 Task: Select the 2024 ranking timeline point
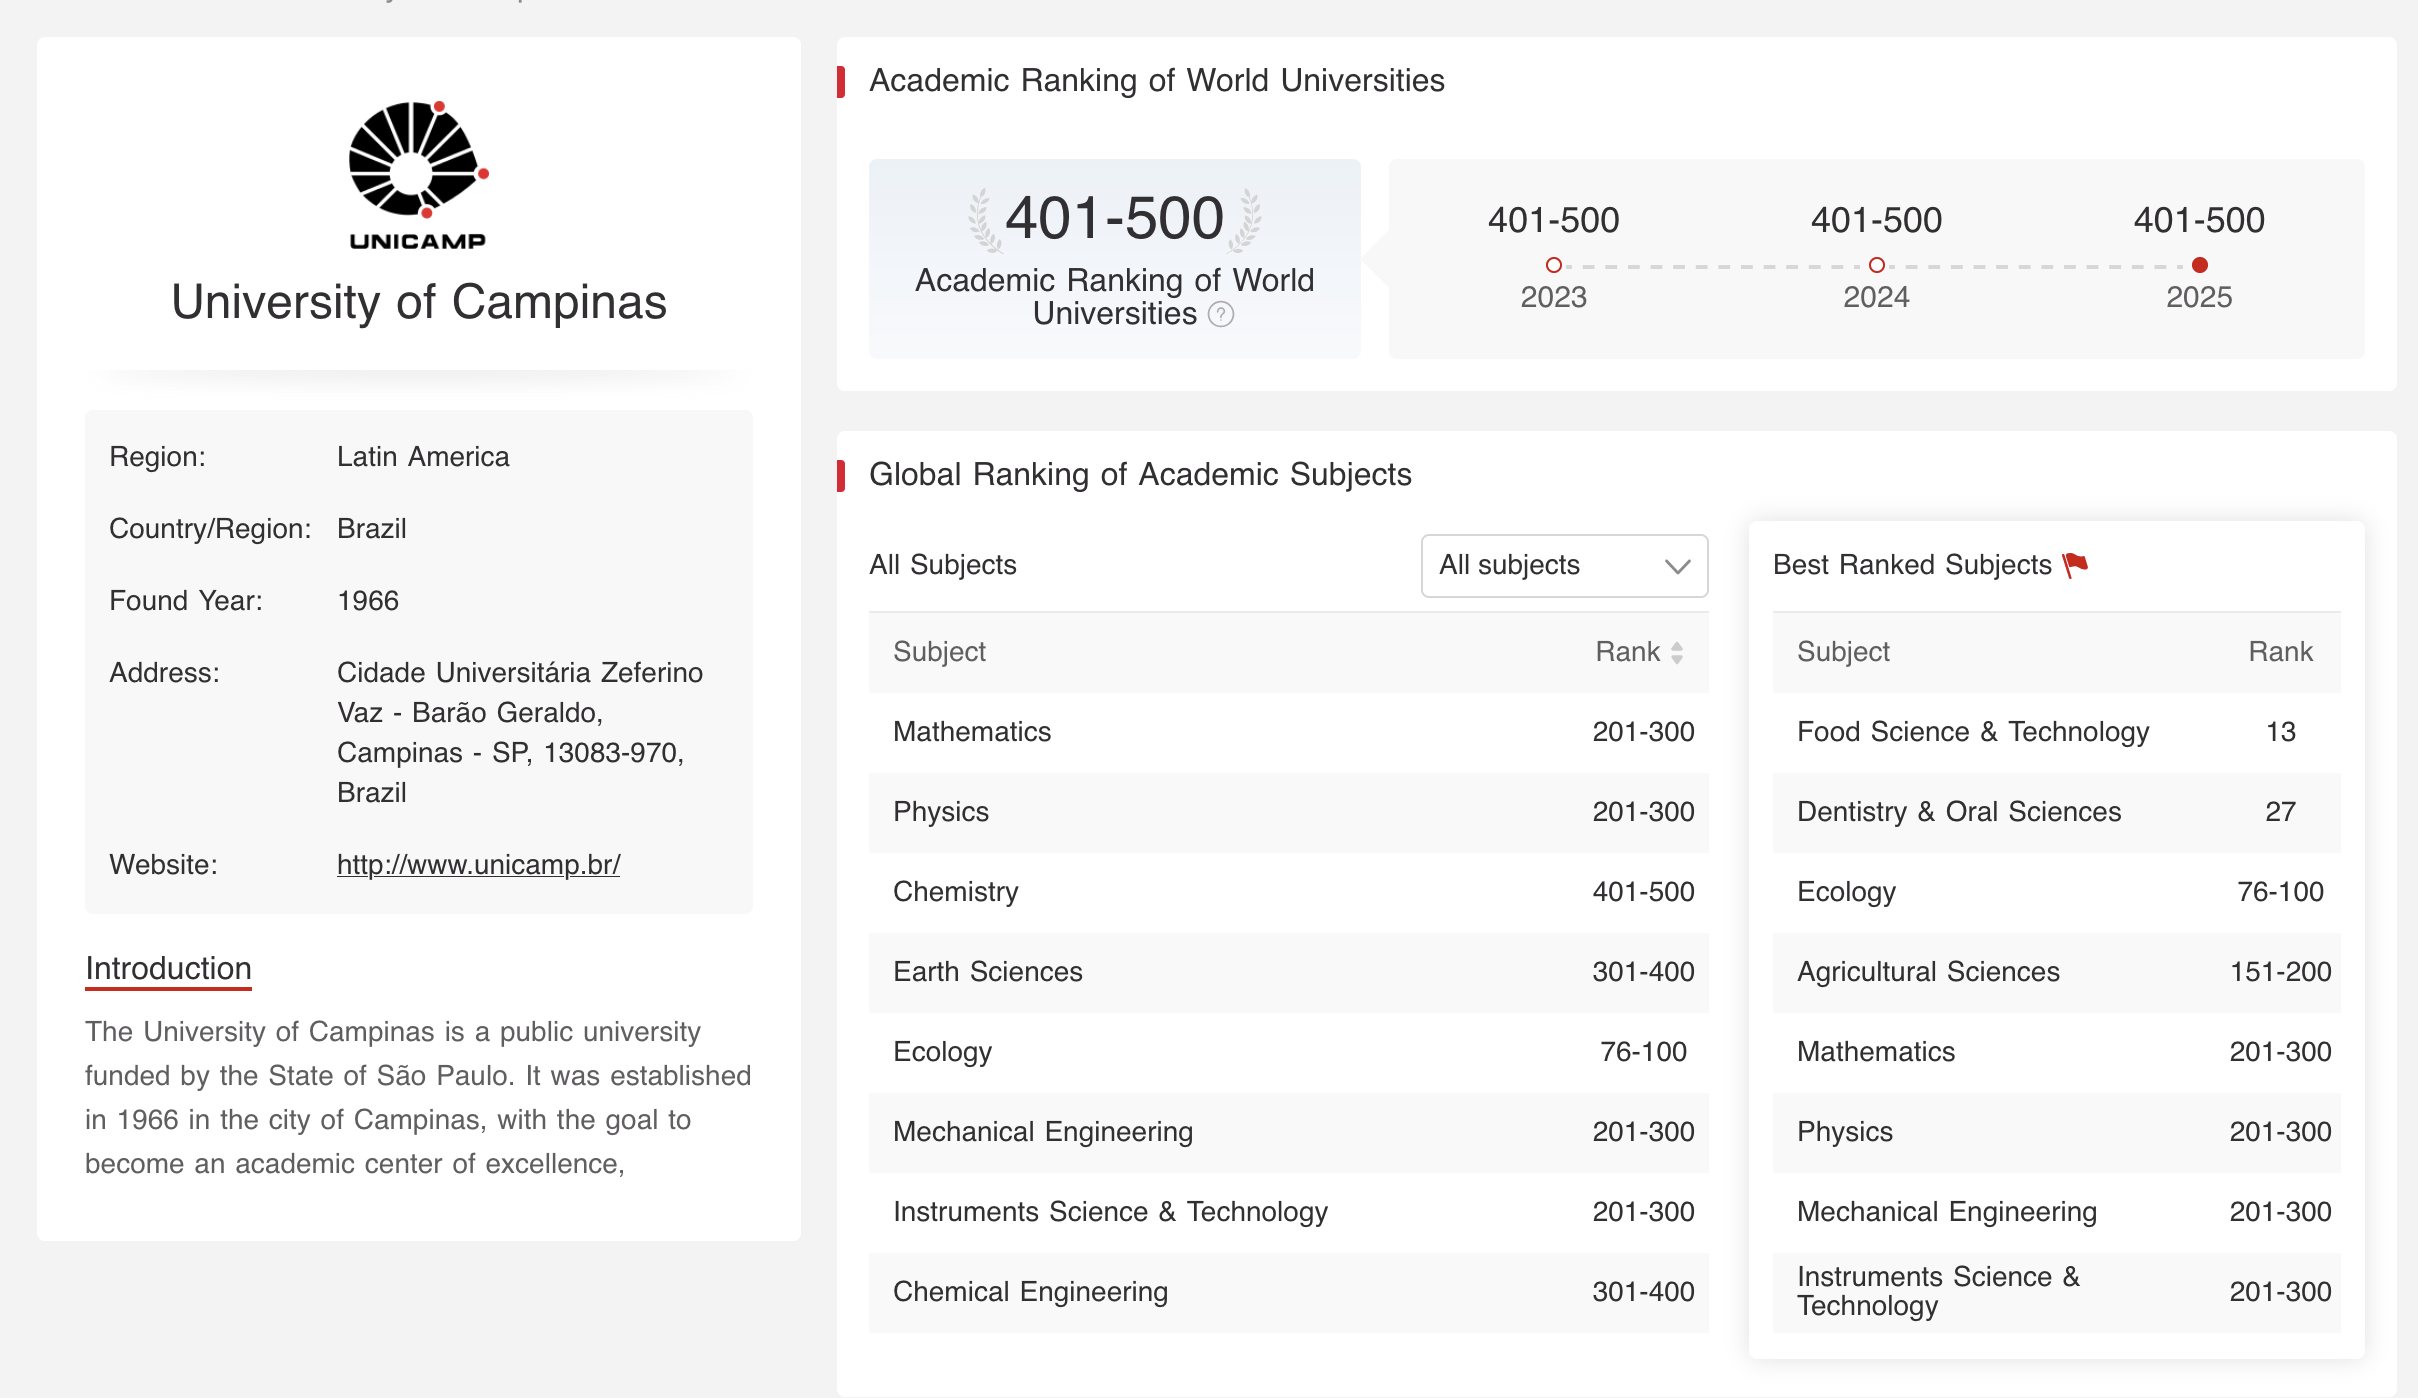(1876, 265)
